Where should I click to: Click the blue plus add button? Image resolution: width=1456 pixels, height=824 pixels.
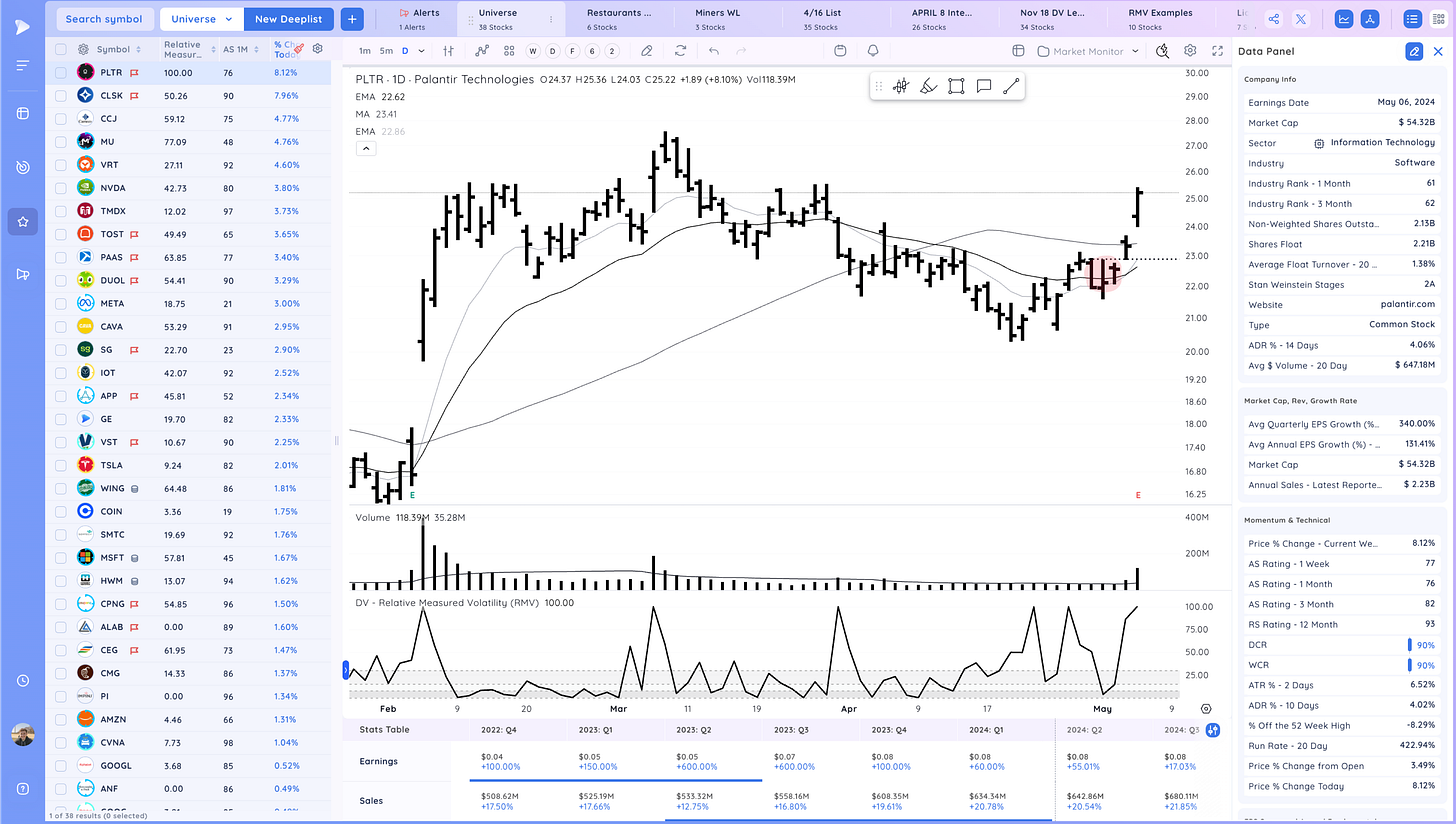click(x=352, y=18)
